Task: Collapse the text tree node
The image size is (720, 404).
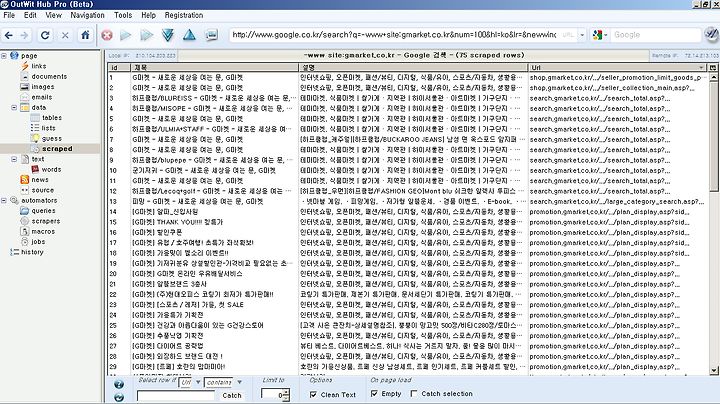Action: click(x=14, y=159)
